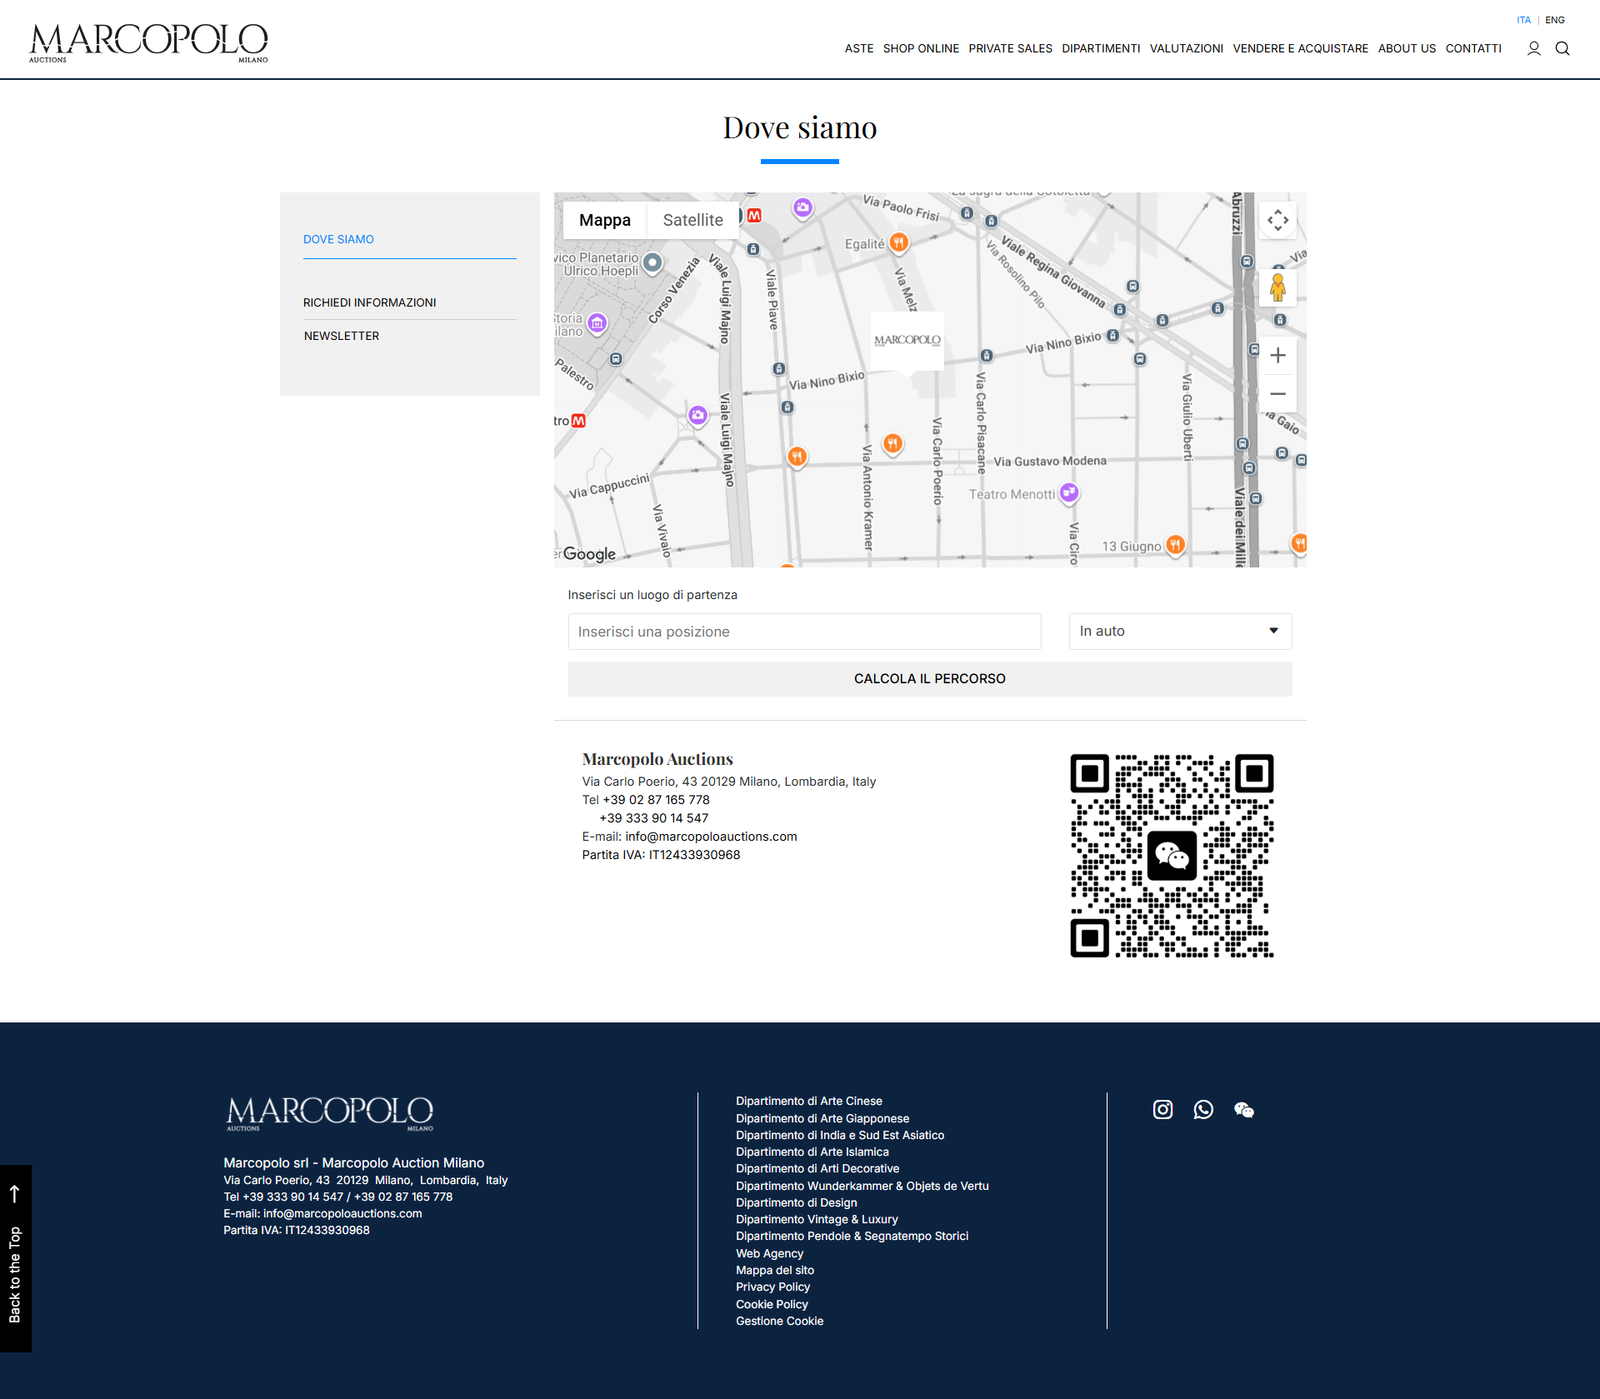Open site search magnifier icon
The width and height of the screenshot is (1600, 1399).
click(1563, 48)
